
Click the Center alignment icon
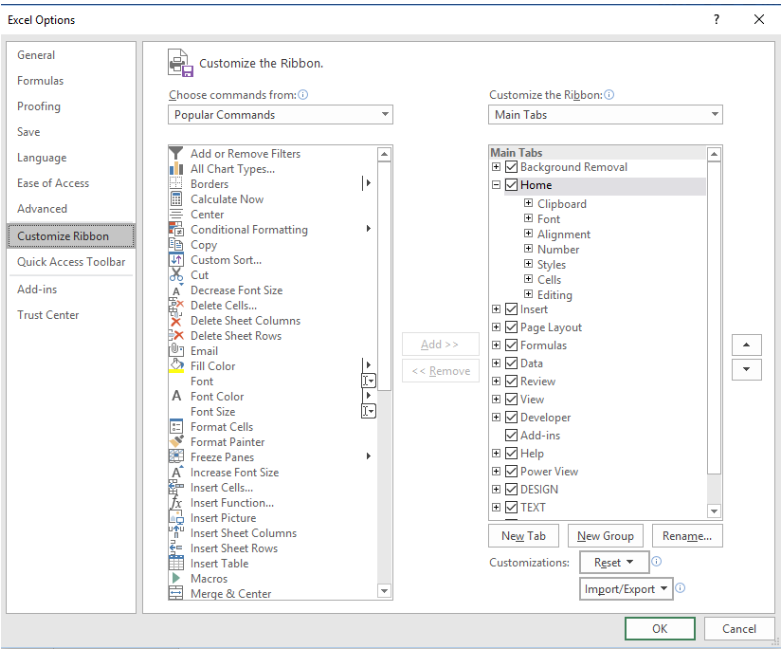tap(176, 214)
